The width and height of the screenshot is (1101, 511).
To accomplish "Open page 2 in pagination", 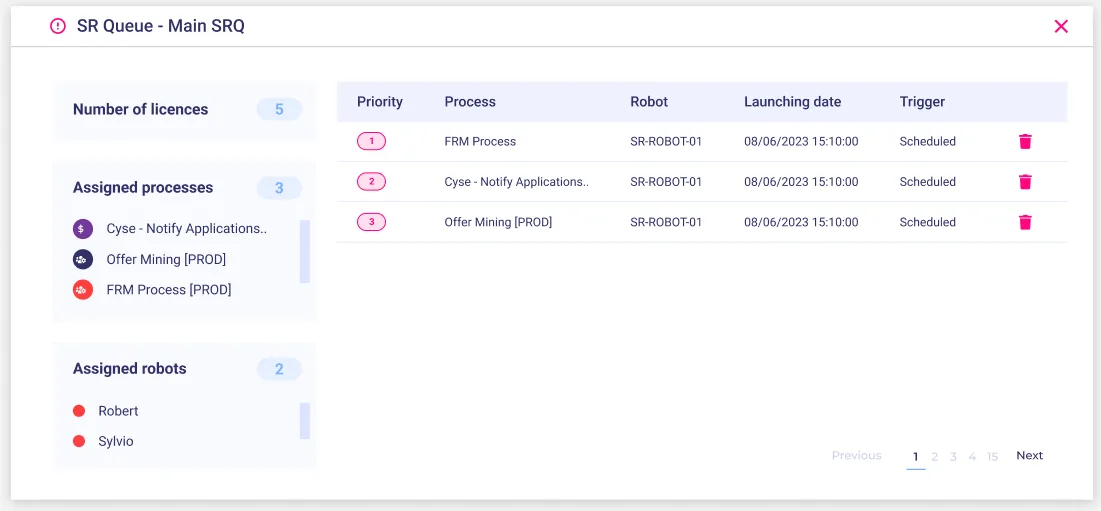I will click(935, 457).
